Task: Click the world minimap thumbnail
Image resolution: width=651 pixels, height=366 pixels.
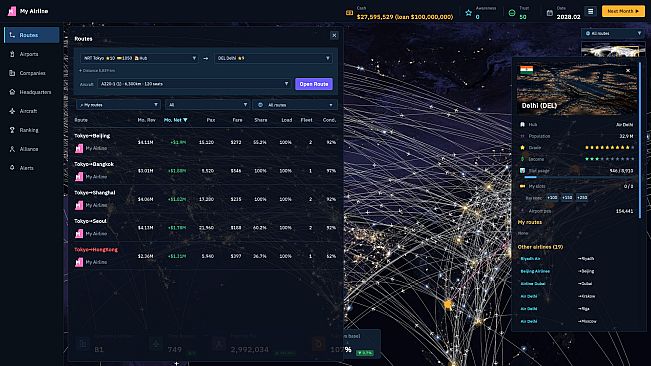Action: (613, 49)
